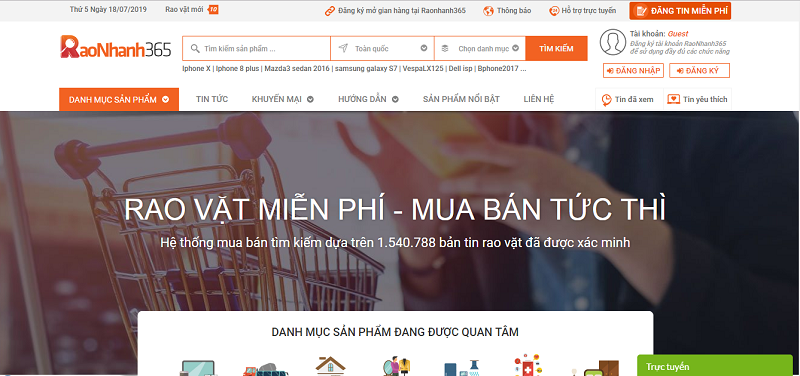Viewport: 800px width, 376px height.
Task: Click the appliances category icon
Action: pos(462,367)
